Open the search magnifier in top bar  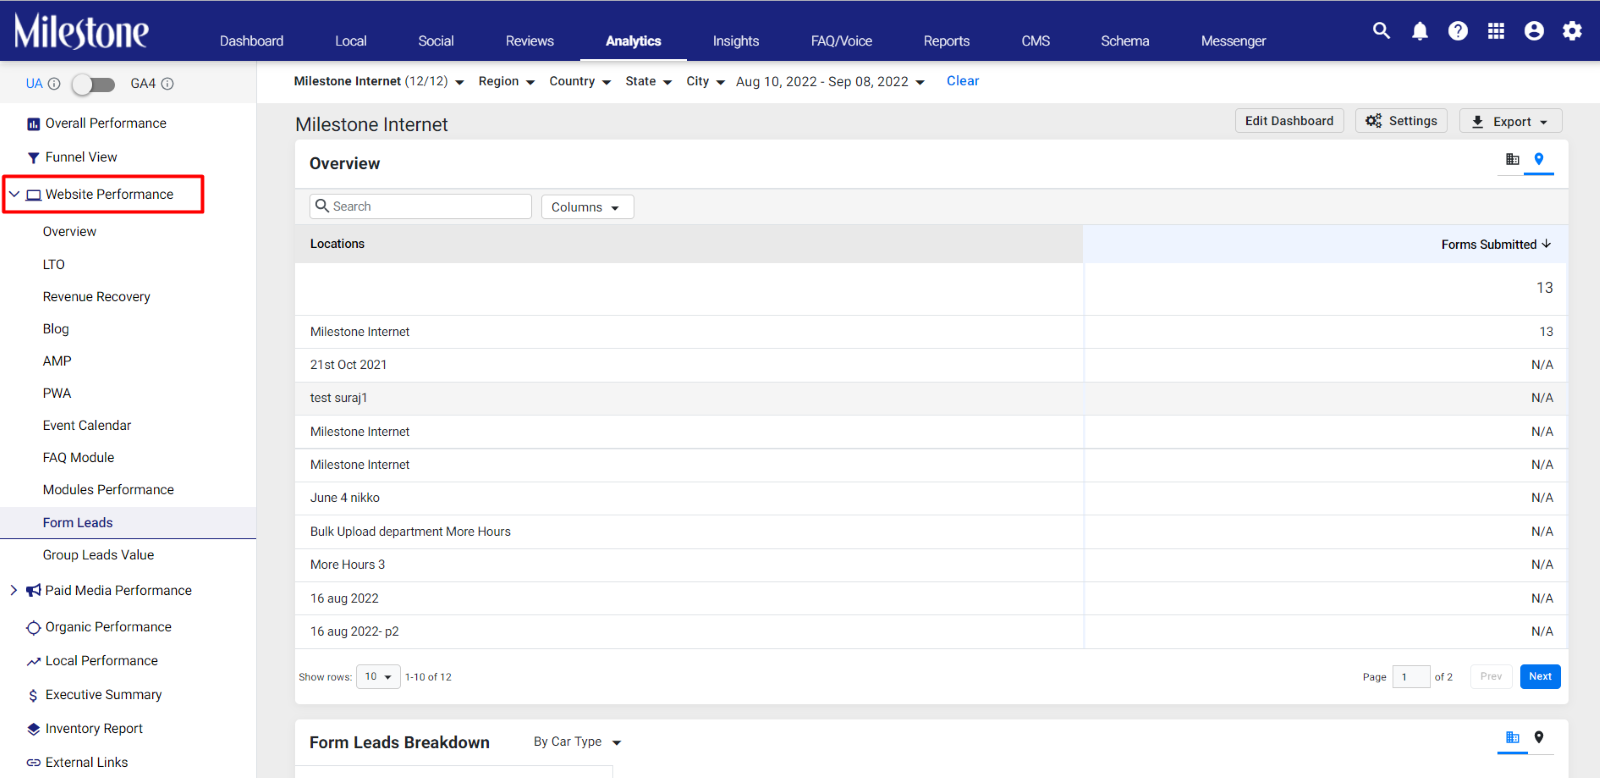(x=1381, y=31)
